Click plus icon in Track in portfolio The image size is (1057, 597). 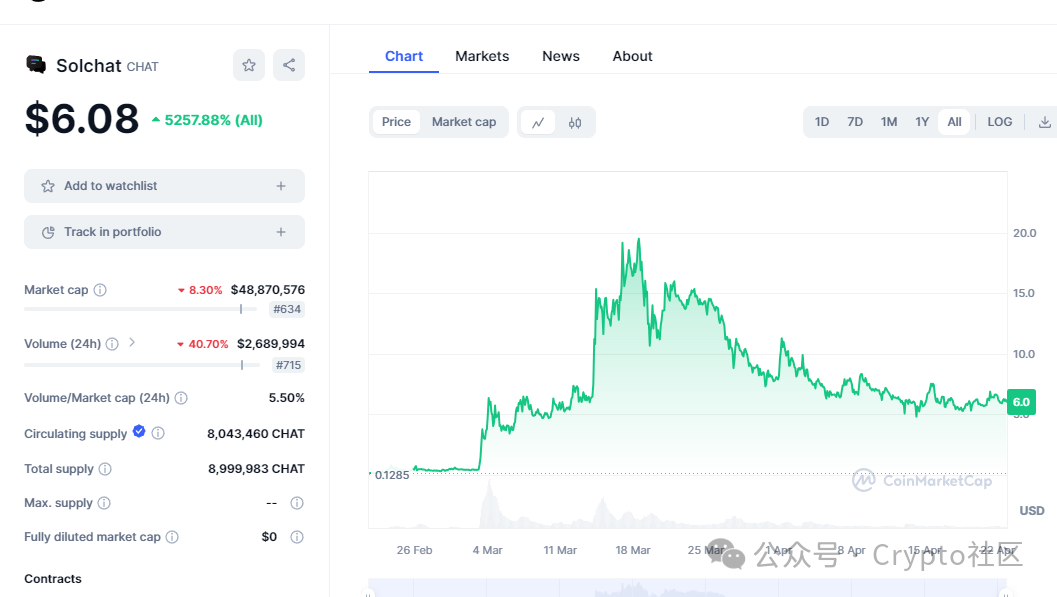281,232
